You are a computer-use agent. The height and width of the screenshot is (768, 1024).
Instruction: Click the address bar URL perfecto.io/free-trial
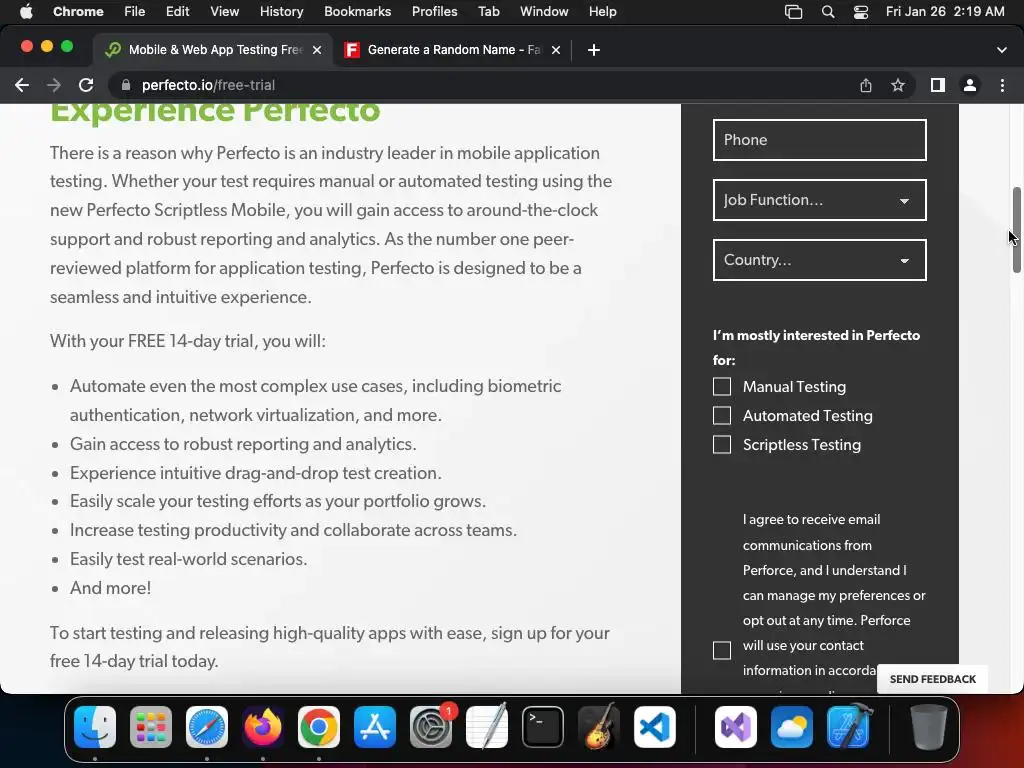coord(208,86)
